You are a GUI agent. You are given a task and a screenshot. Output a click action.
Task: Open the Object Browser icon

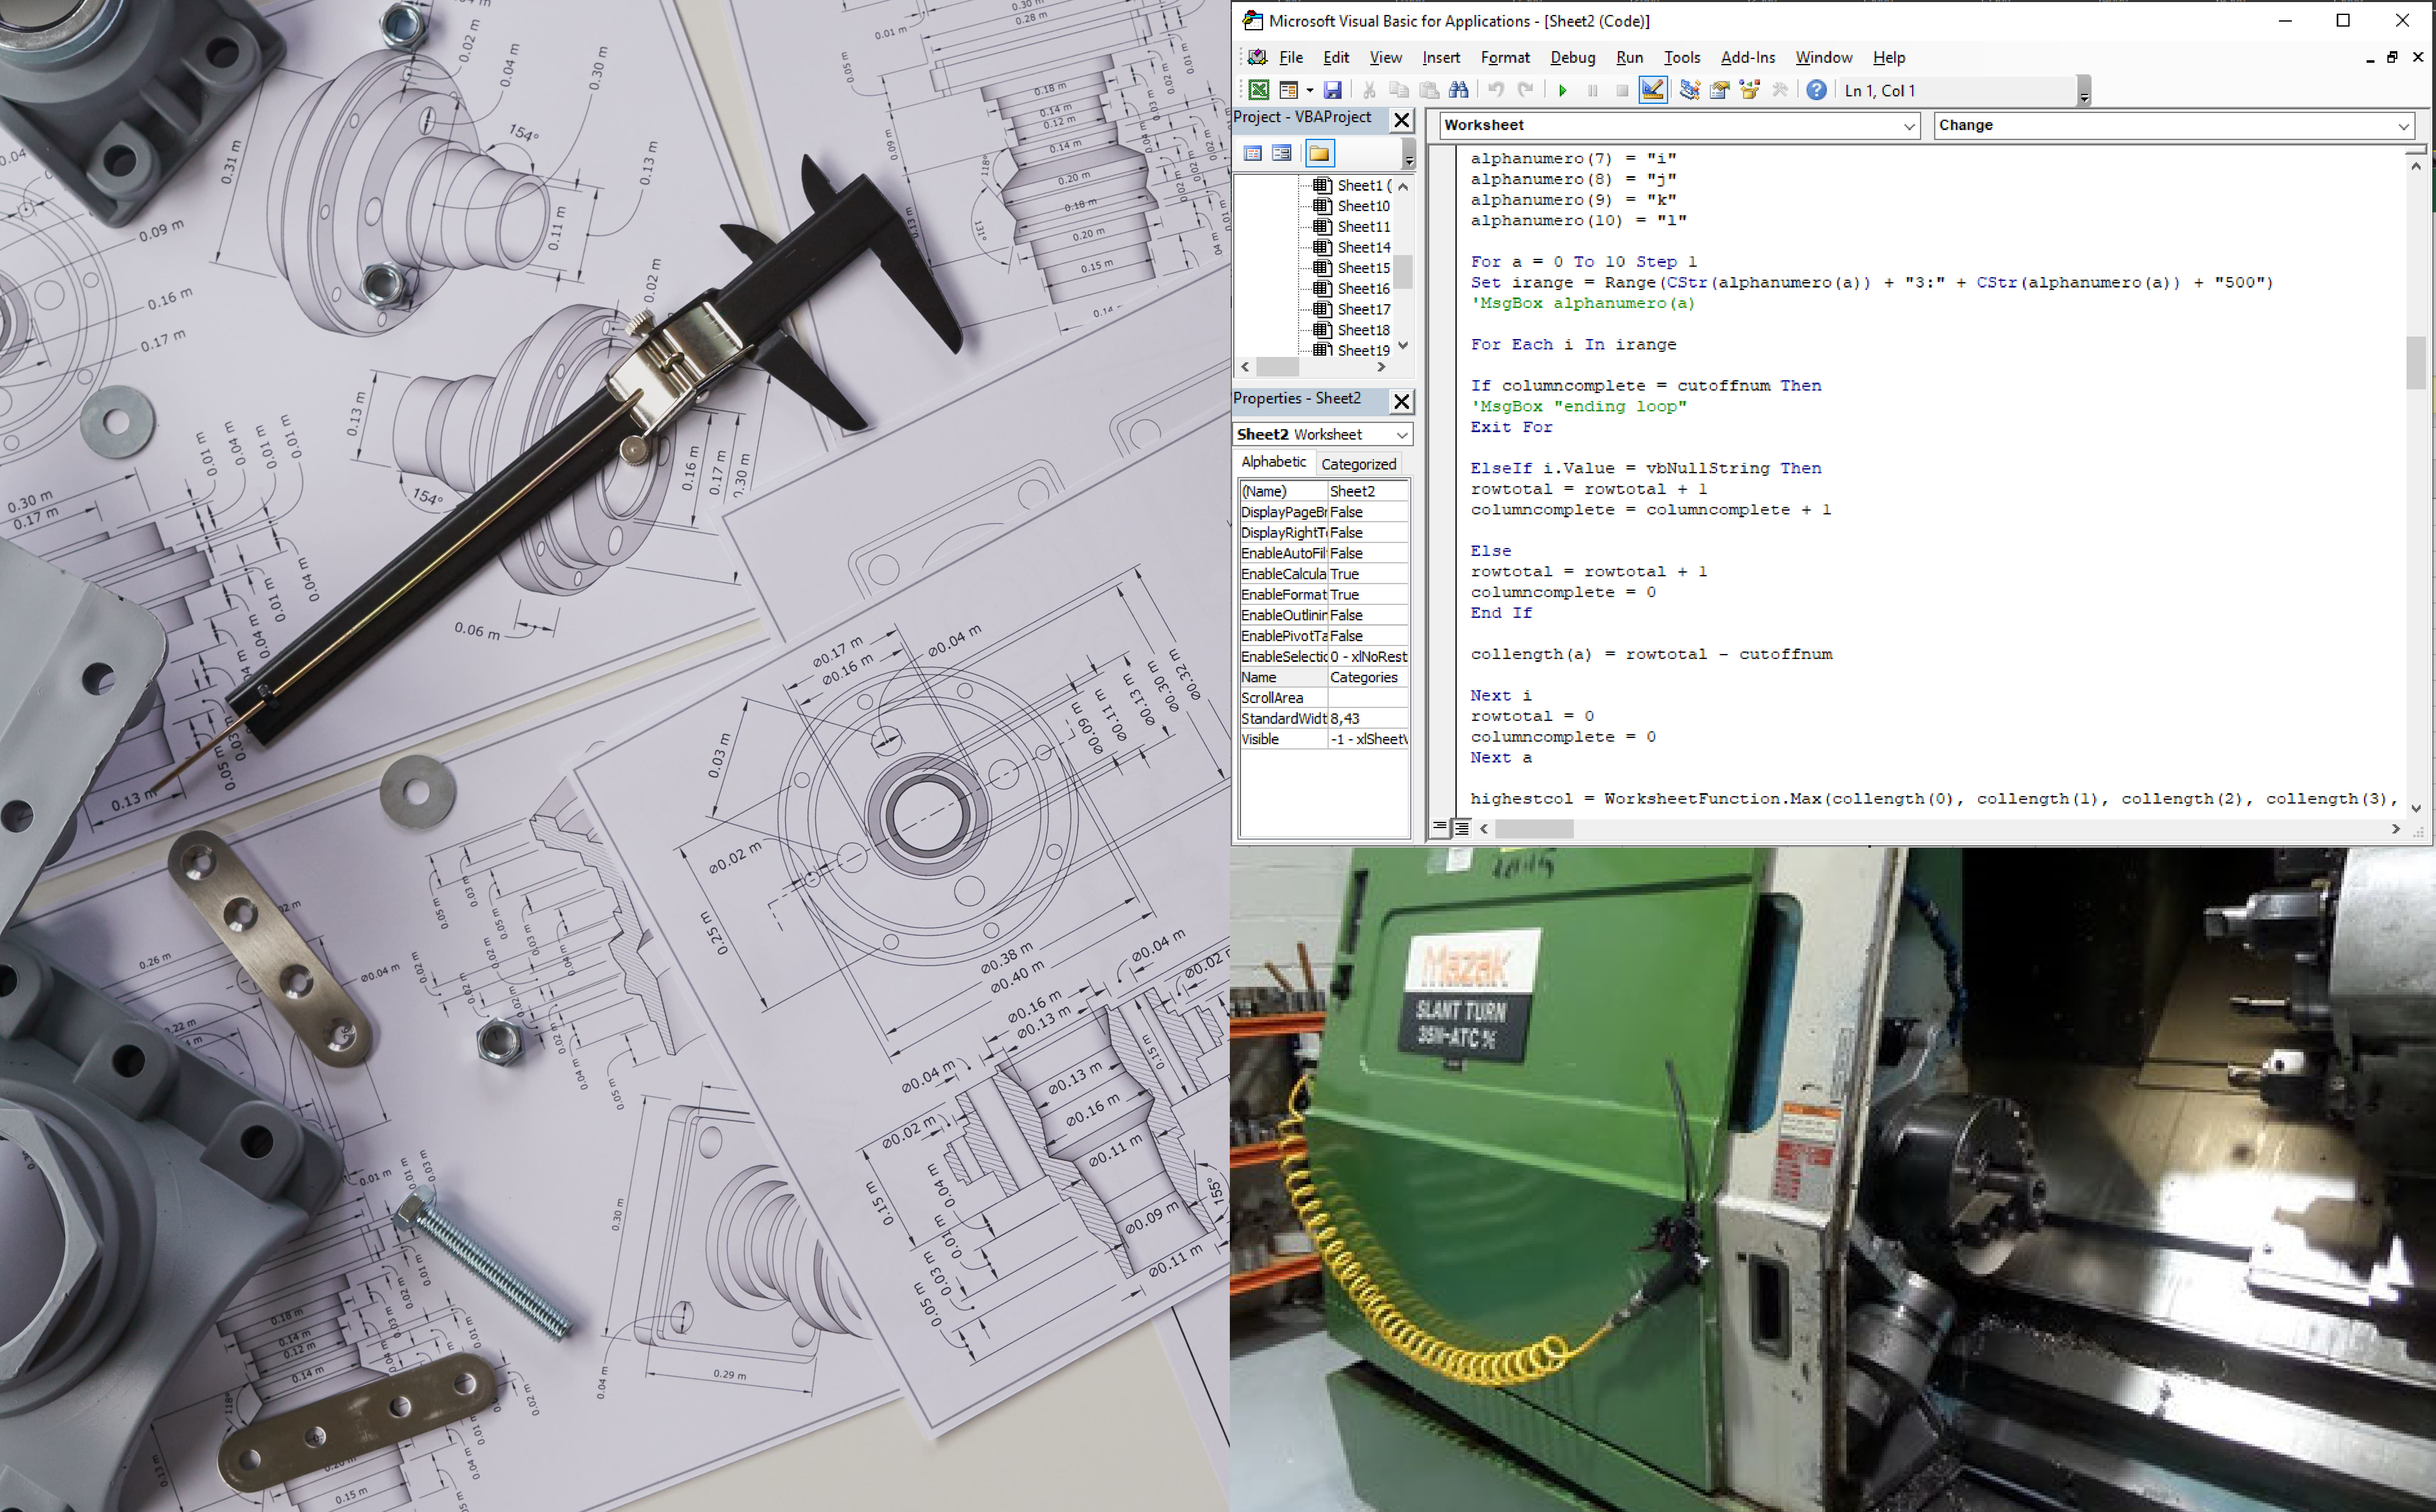click(1749, 90)
